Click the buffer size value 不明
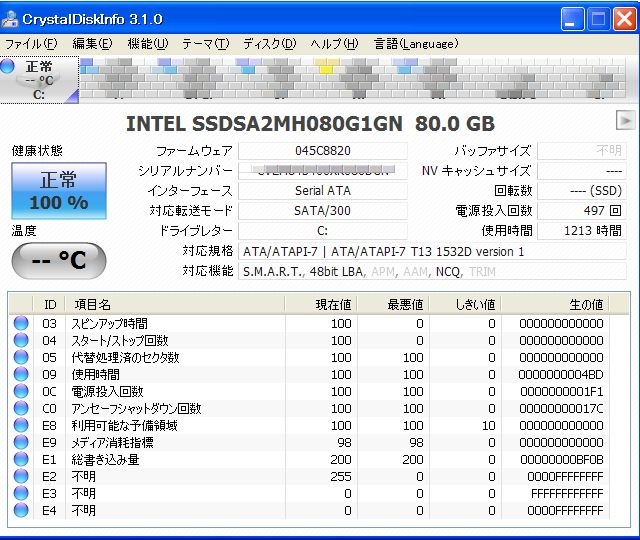Image resolution: width=640 pixels, height=540 pixels. (x=582, y=151)
